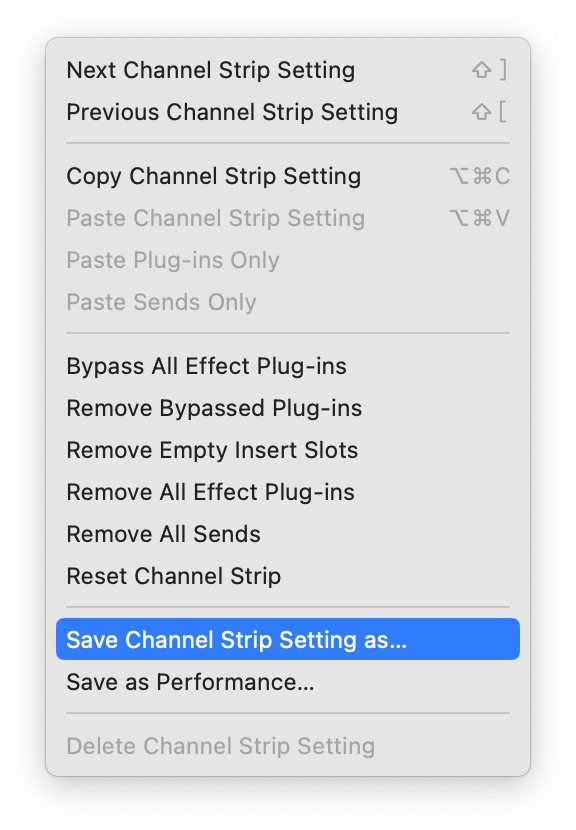Viewport: 576px width, 830px height.
Task: Open Save as Performance… dialog
Action: point(288,682)
